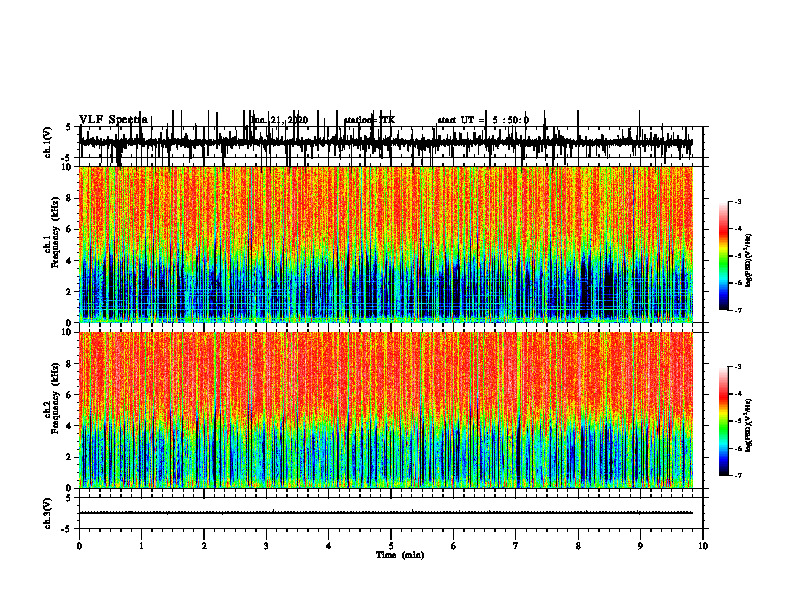Viewport: 792px width, 612px height.
Task: Click inside the ch.2 spectrogram plot
Action: 386,410
